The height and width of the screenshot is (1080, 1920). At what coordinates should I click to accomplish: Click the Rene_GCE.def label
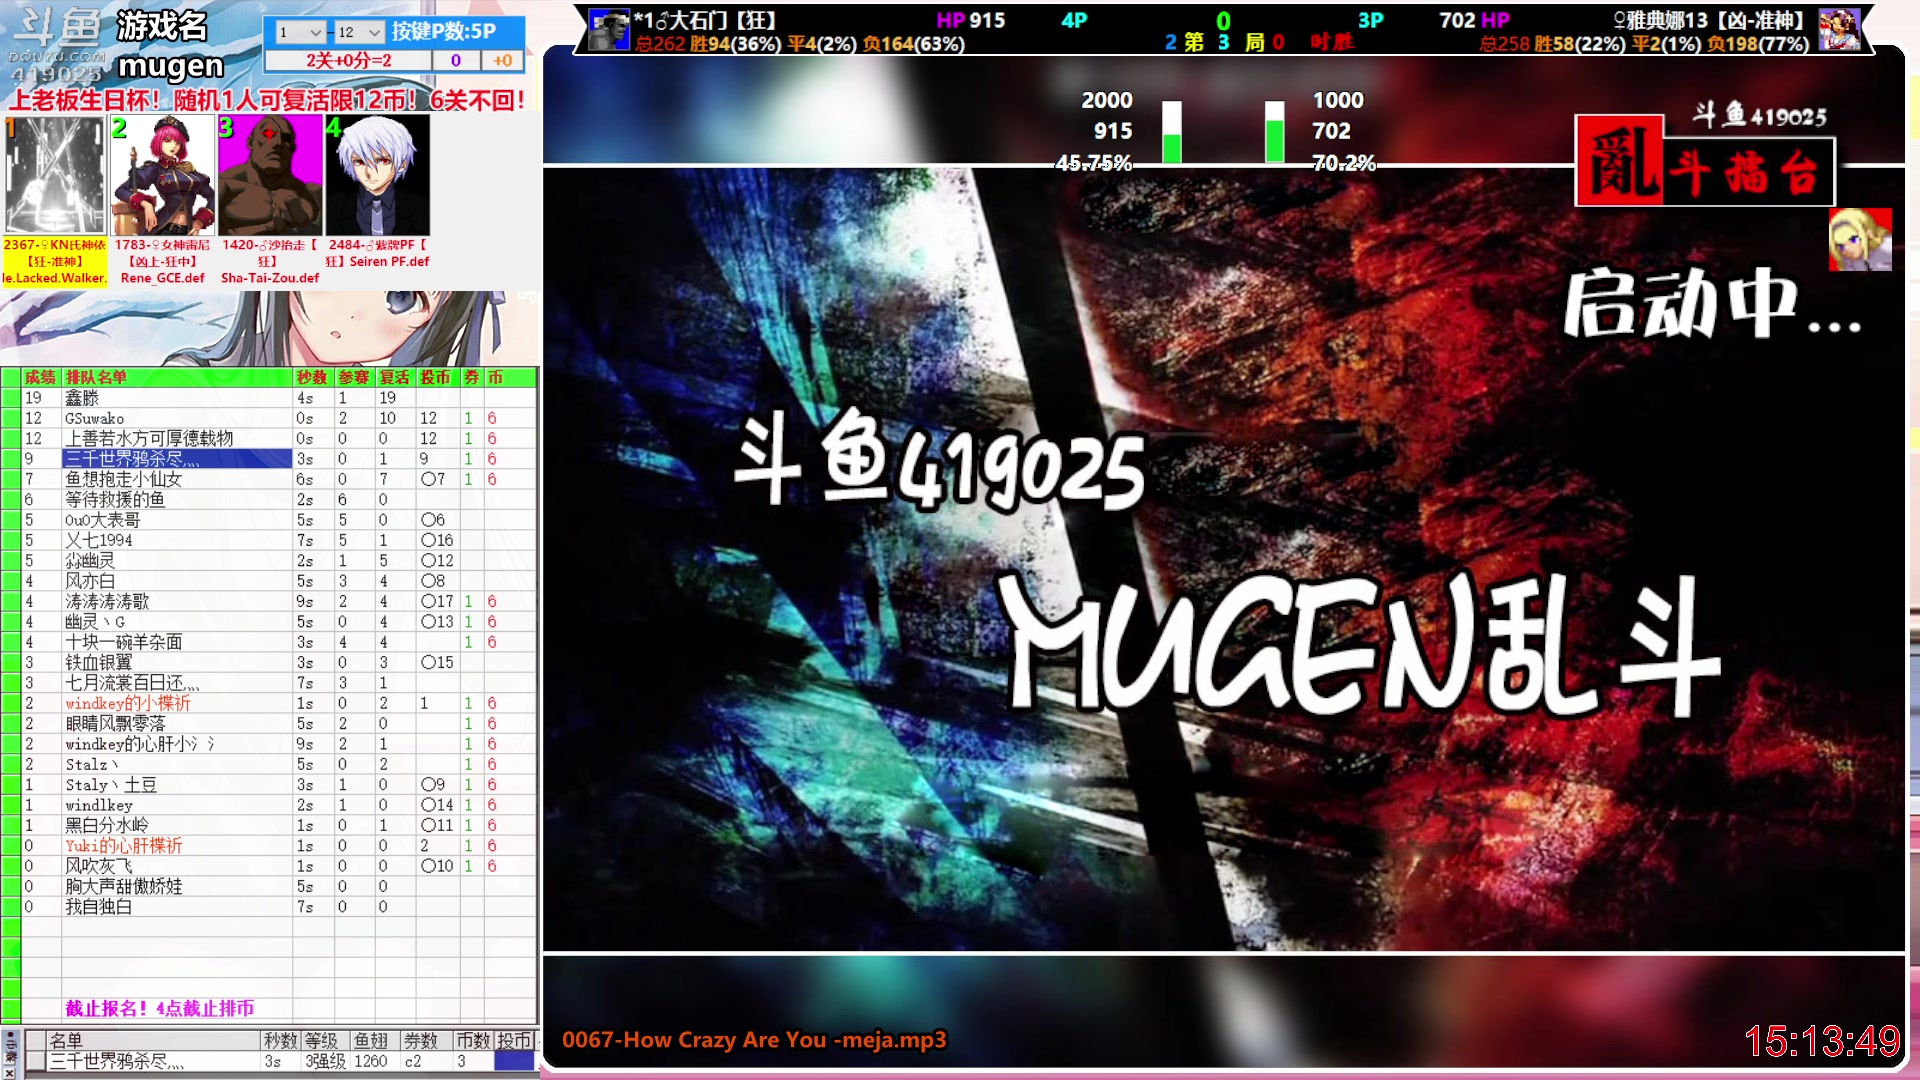(x=162, y=278)
